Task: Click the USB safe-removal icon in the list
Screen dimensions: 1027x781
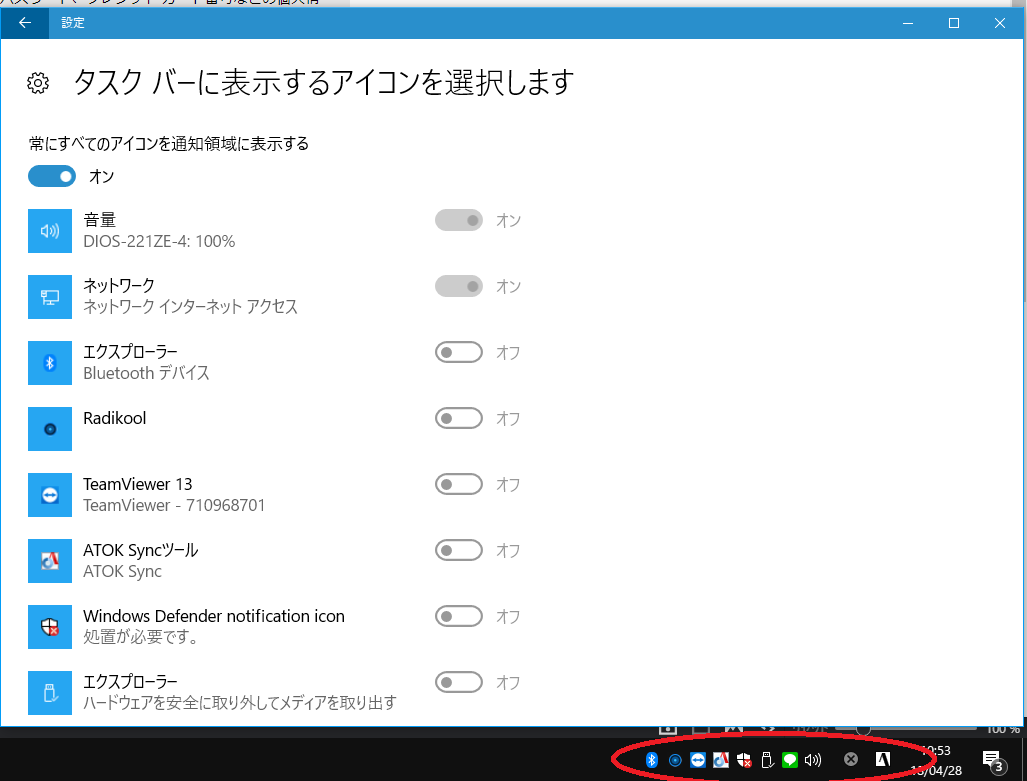Action: 50,693
